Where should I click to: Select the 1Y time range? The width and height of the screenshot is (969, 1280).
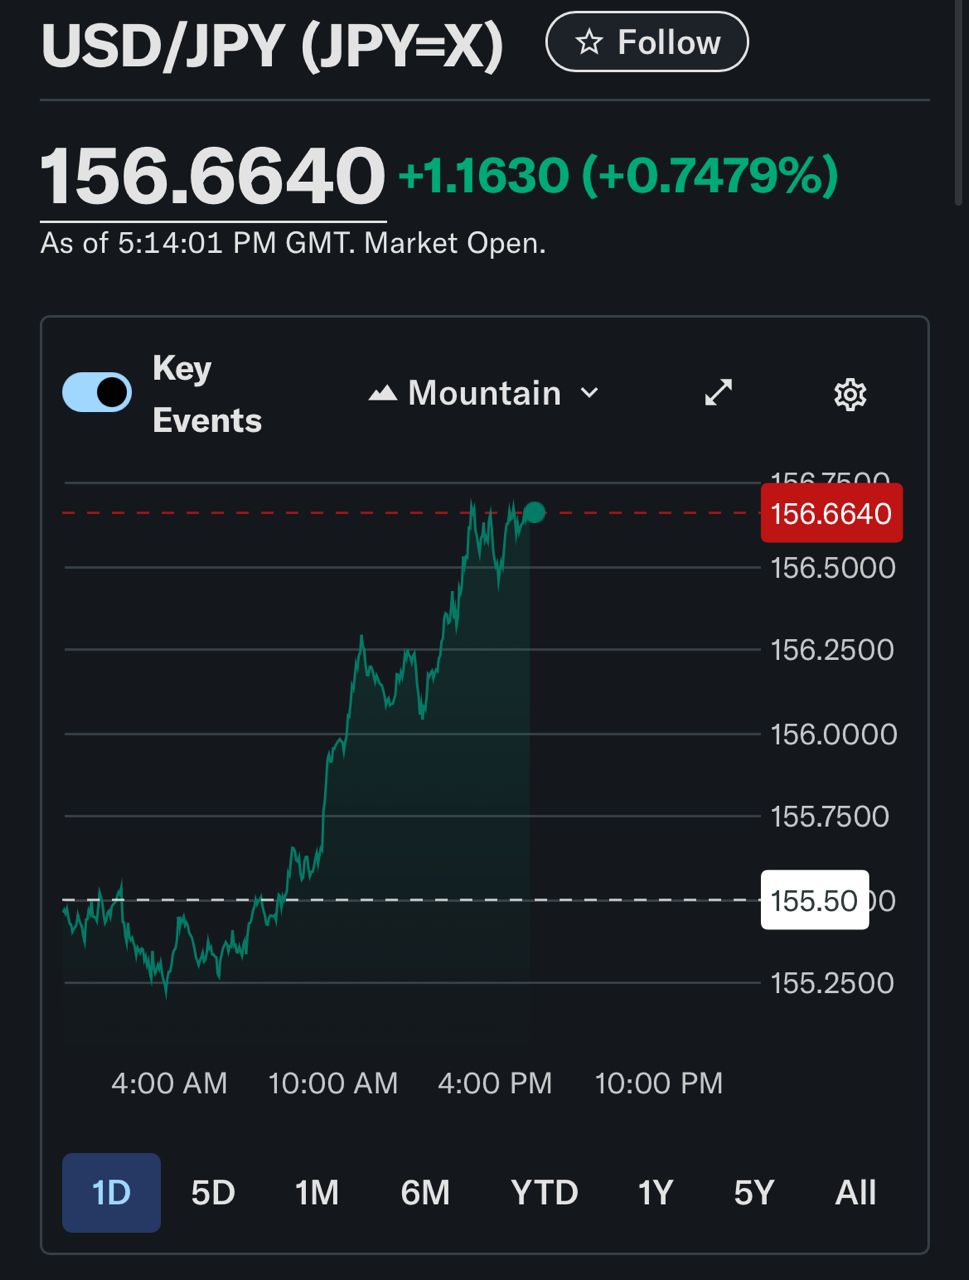tap(655, 1192)
